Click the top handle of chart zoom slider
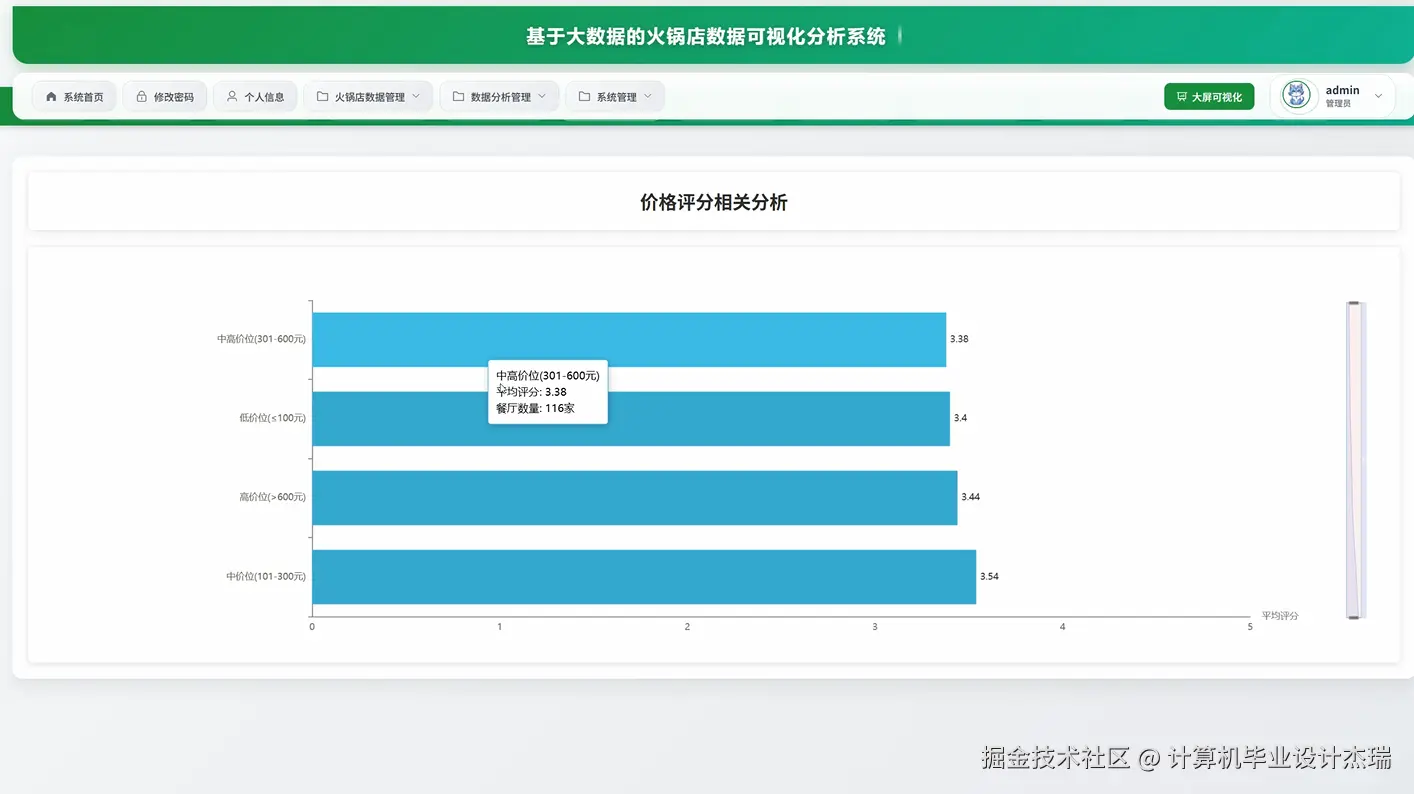 point(1354,303)
